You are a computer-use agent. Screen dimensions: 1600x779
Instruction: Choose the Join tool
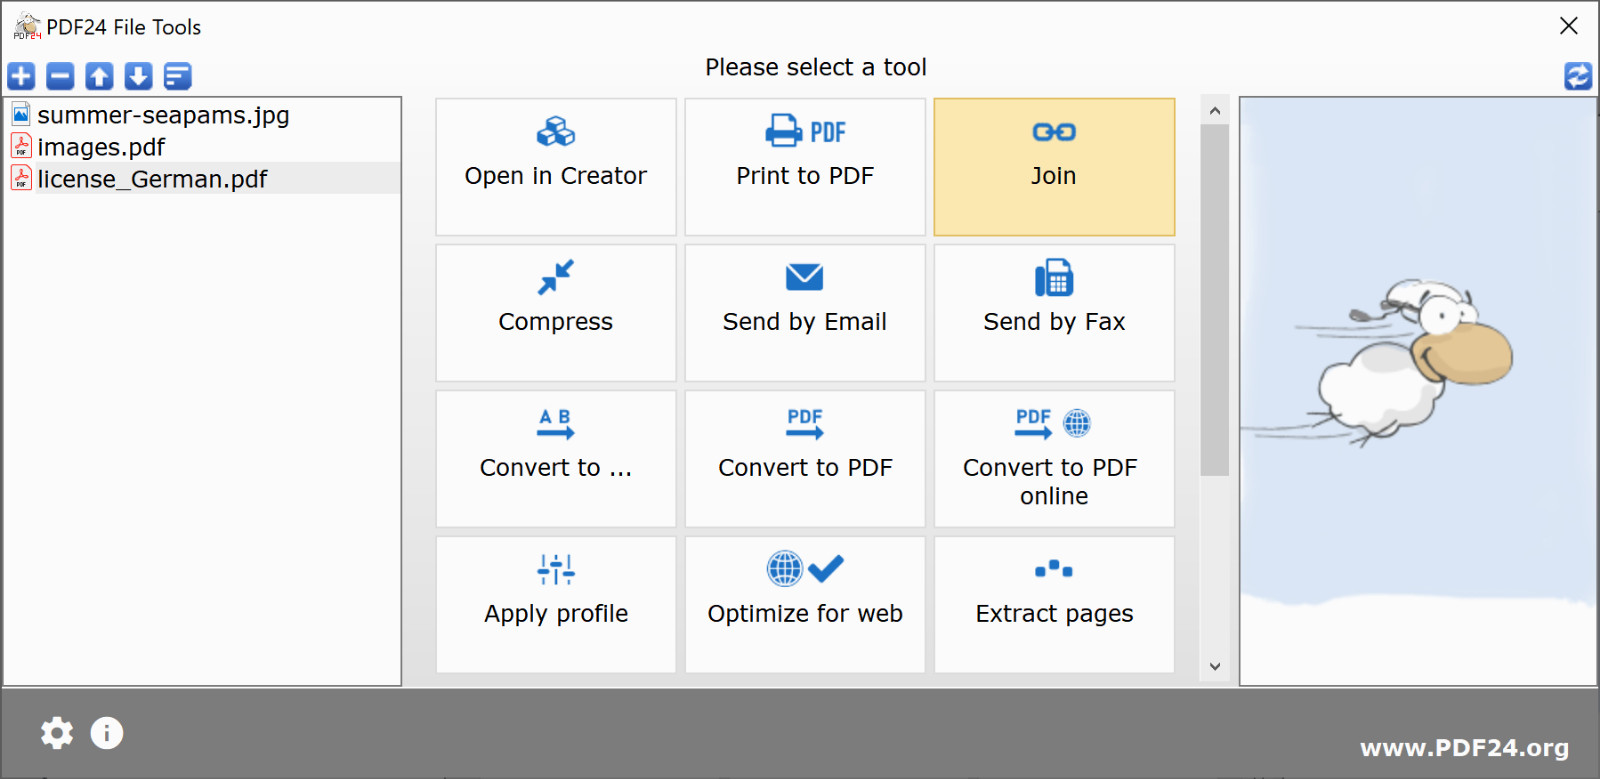pyautogui.click(x=1054, y=167)
